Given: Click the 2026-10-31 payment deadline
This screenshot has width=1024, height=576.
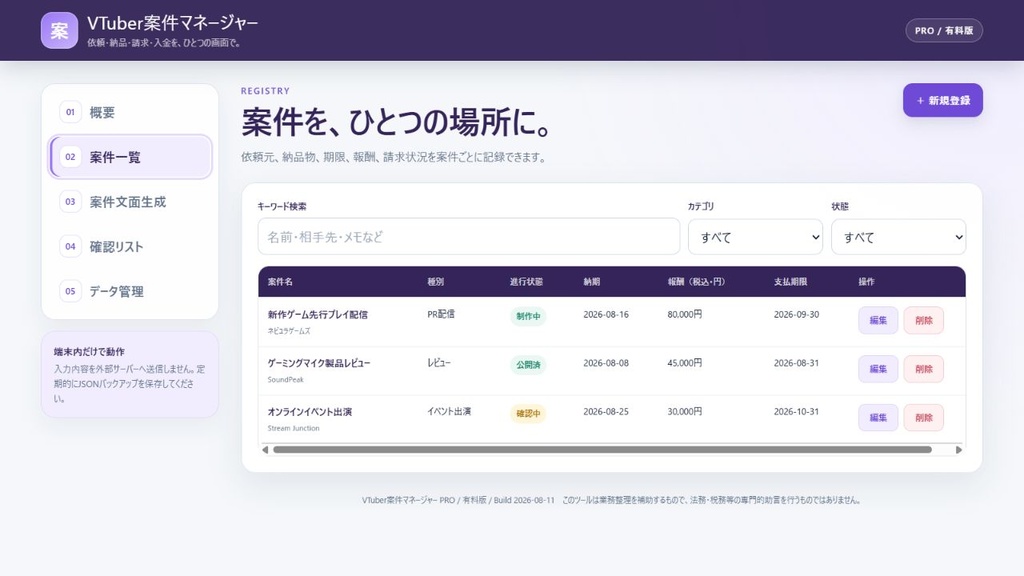Looking at the screenshot, I should [x=796, y=411].
